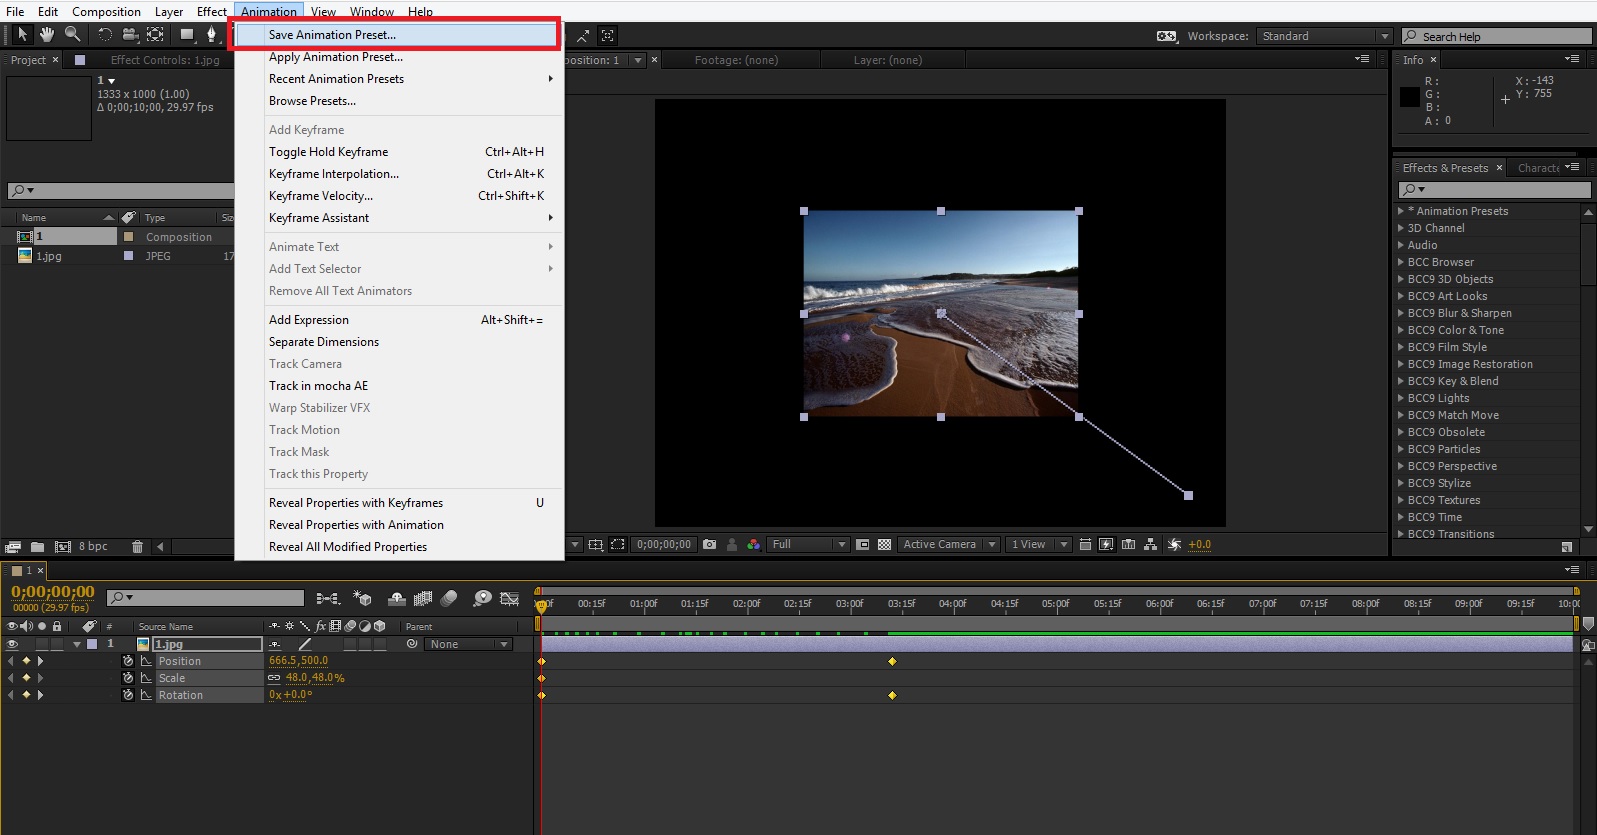The width and height of the screenshot is (1597, 835).
Task: Open the Show Channel color circles button
Action: [753, 545]
